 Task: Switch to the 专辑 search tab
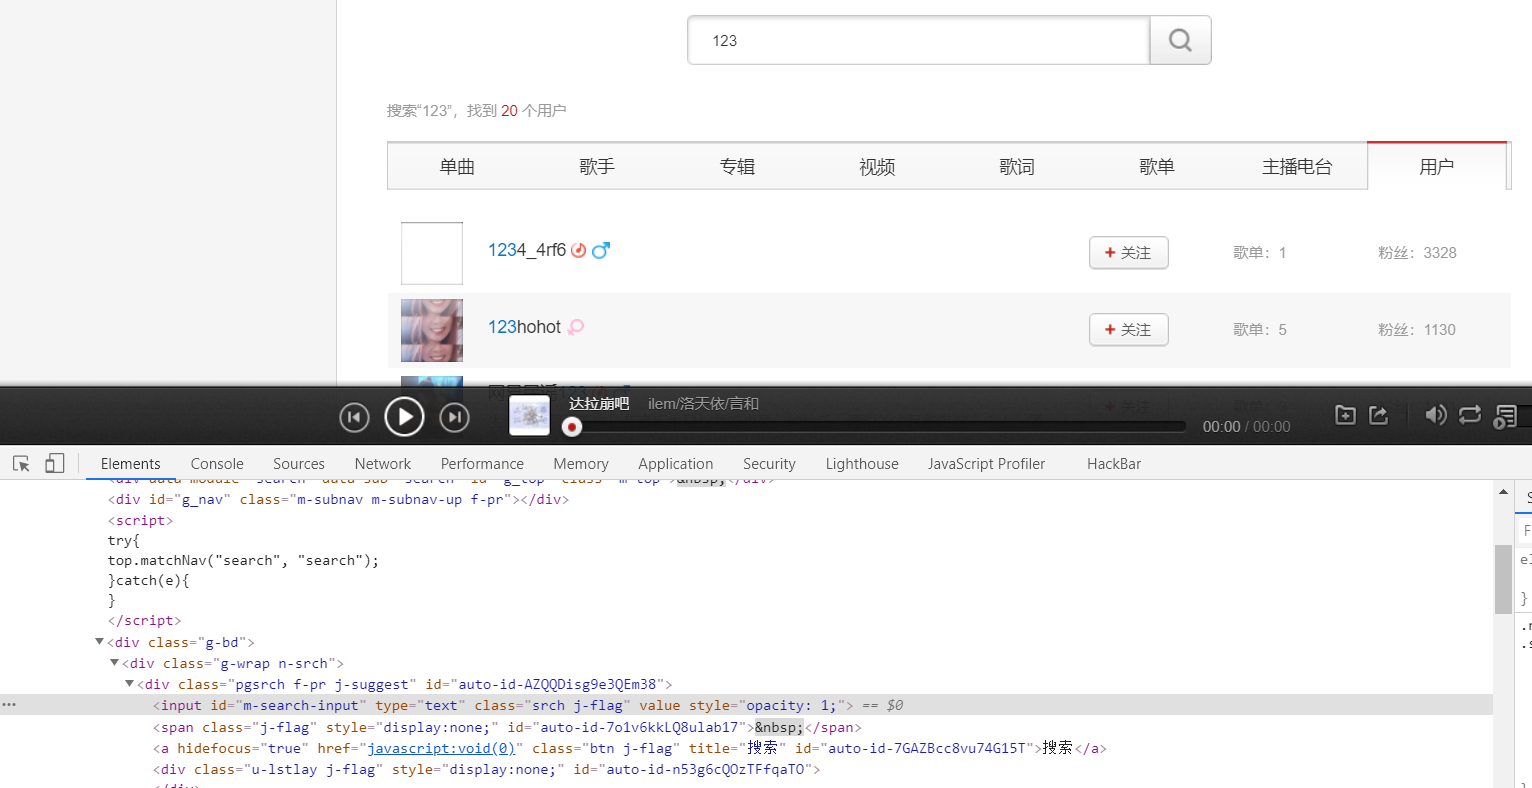(737, 167)
